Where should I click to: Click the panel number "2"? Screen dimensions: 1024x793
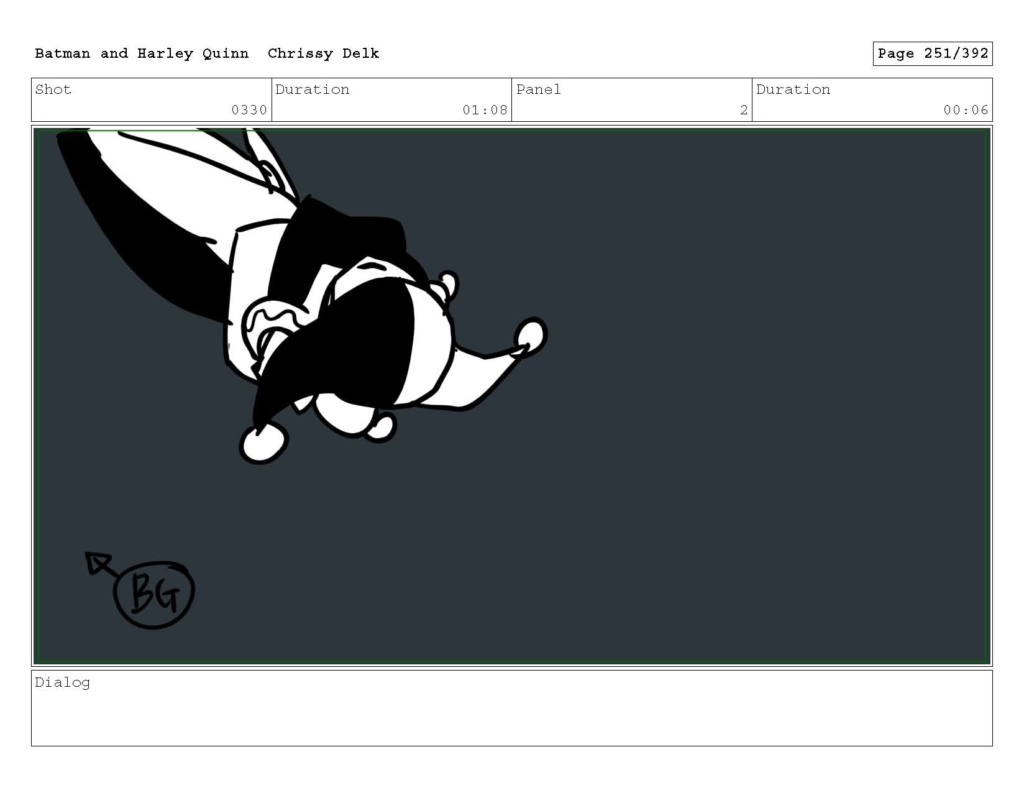tap(743, 110)
